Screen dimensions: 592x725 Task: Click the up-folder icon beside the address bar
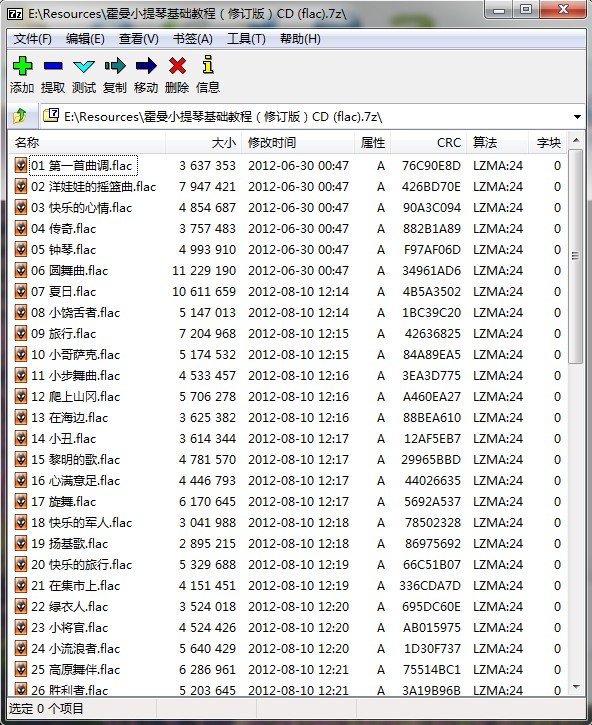coord(20,116)
